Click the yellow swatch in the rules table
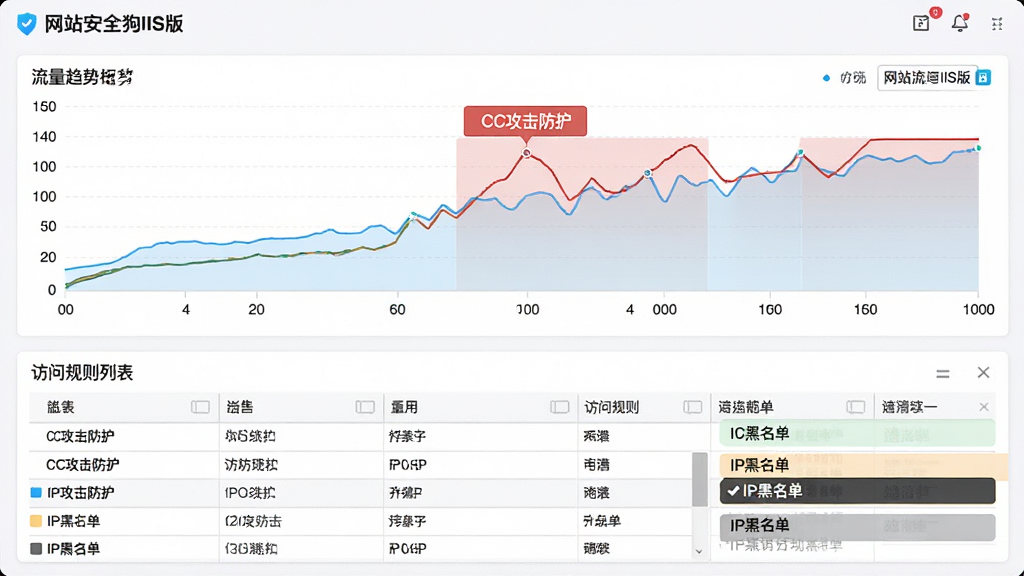 [x=36, y=520]
